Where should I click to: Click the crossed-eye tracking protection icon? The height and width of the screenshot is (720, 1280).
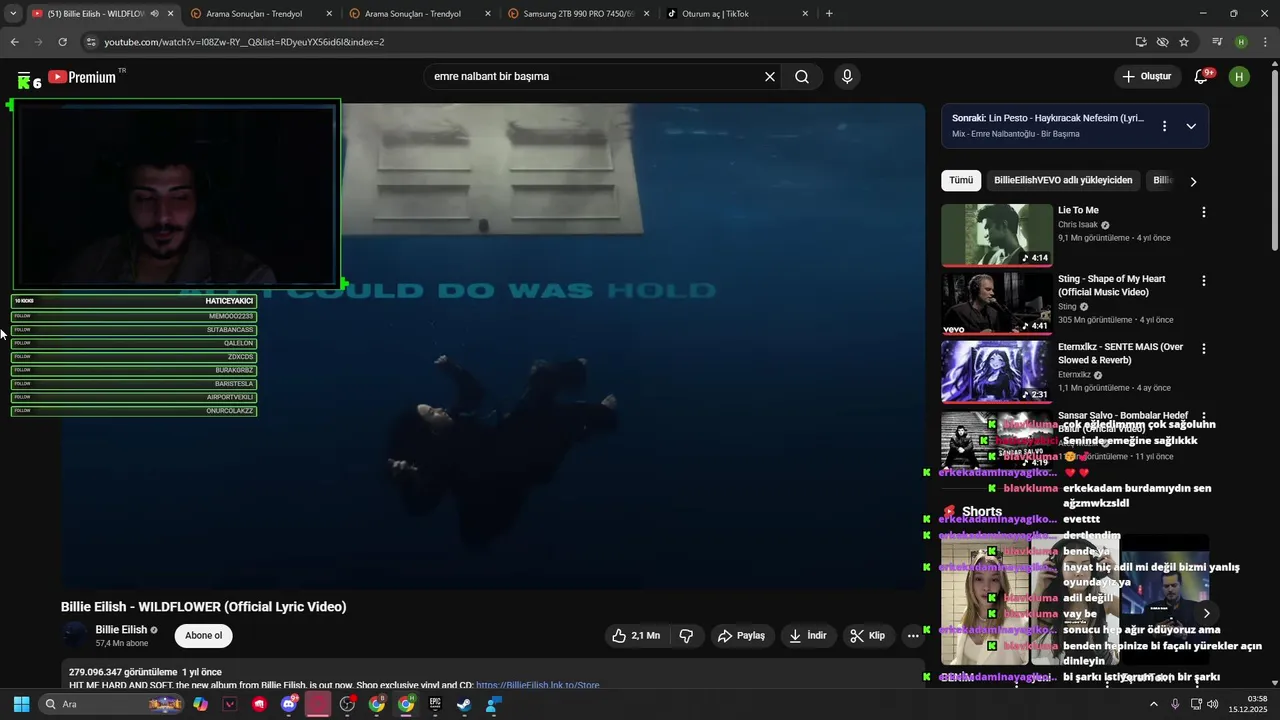[x=1162, y=42]
